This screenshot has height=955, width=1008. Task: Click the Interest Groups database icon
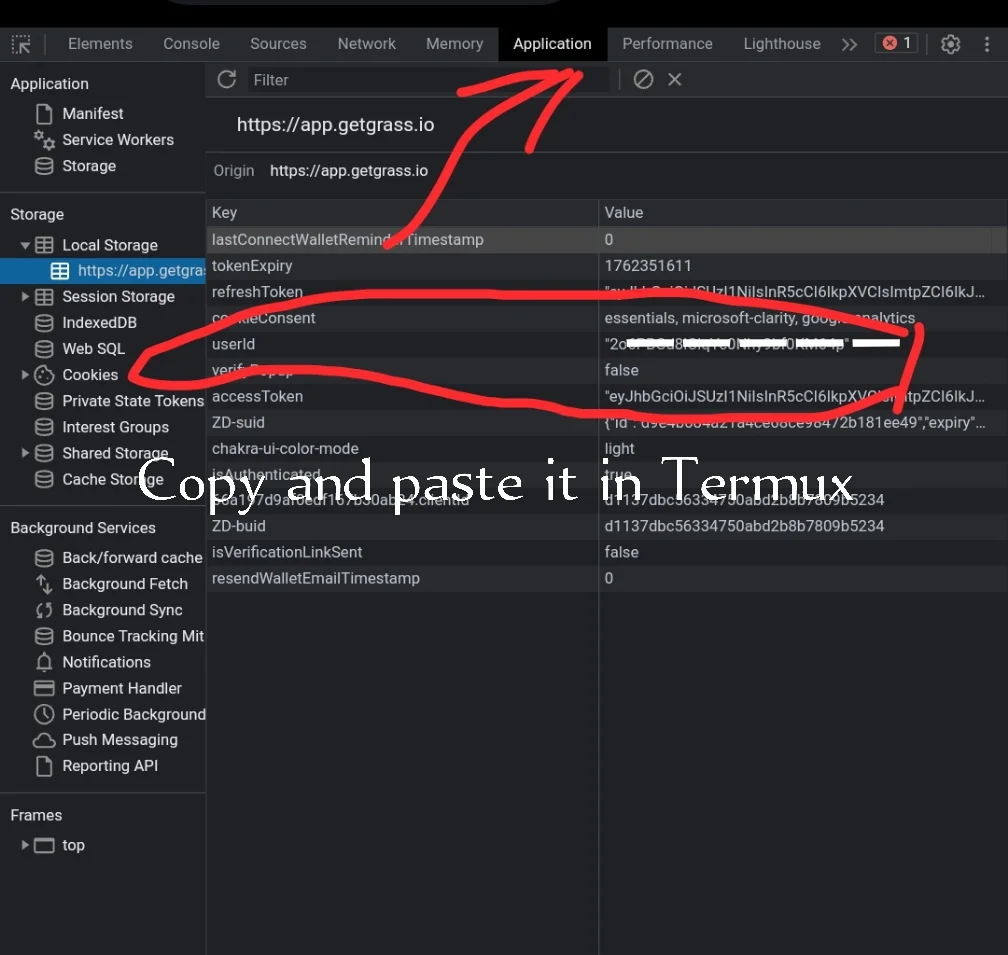pyautogui.click(x=44, y=427)
